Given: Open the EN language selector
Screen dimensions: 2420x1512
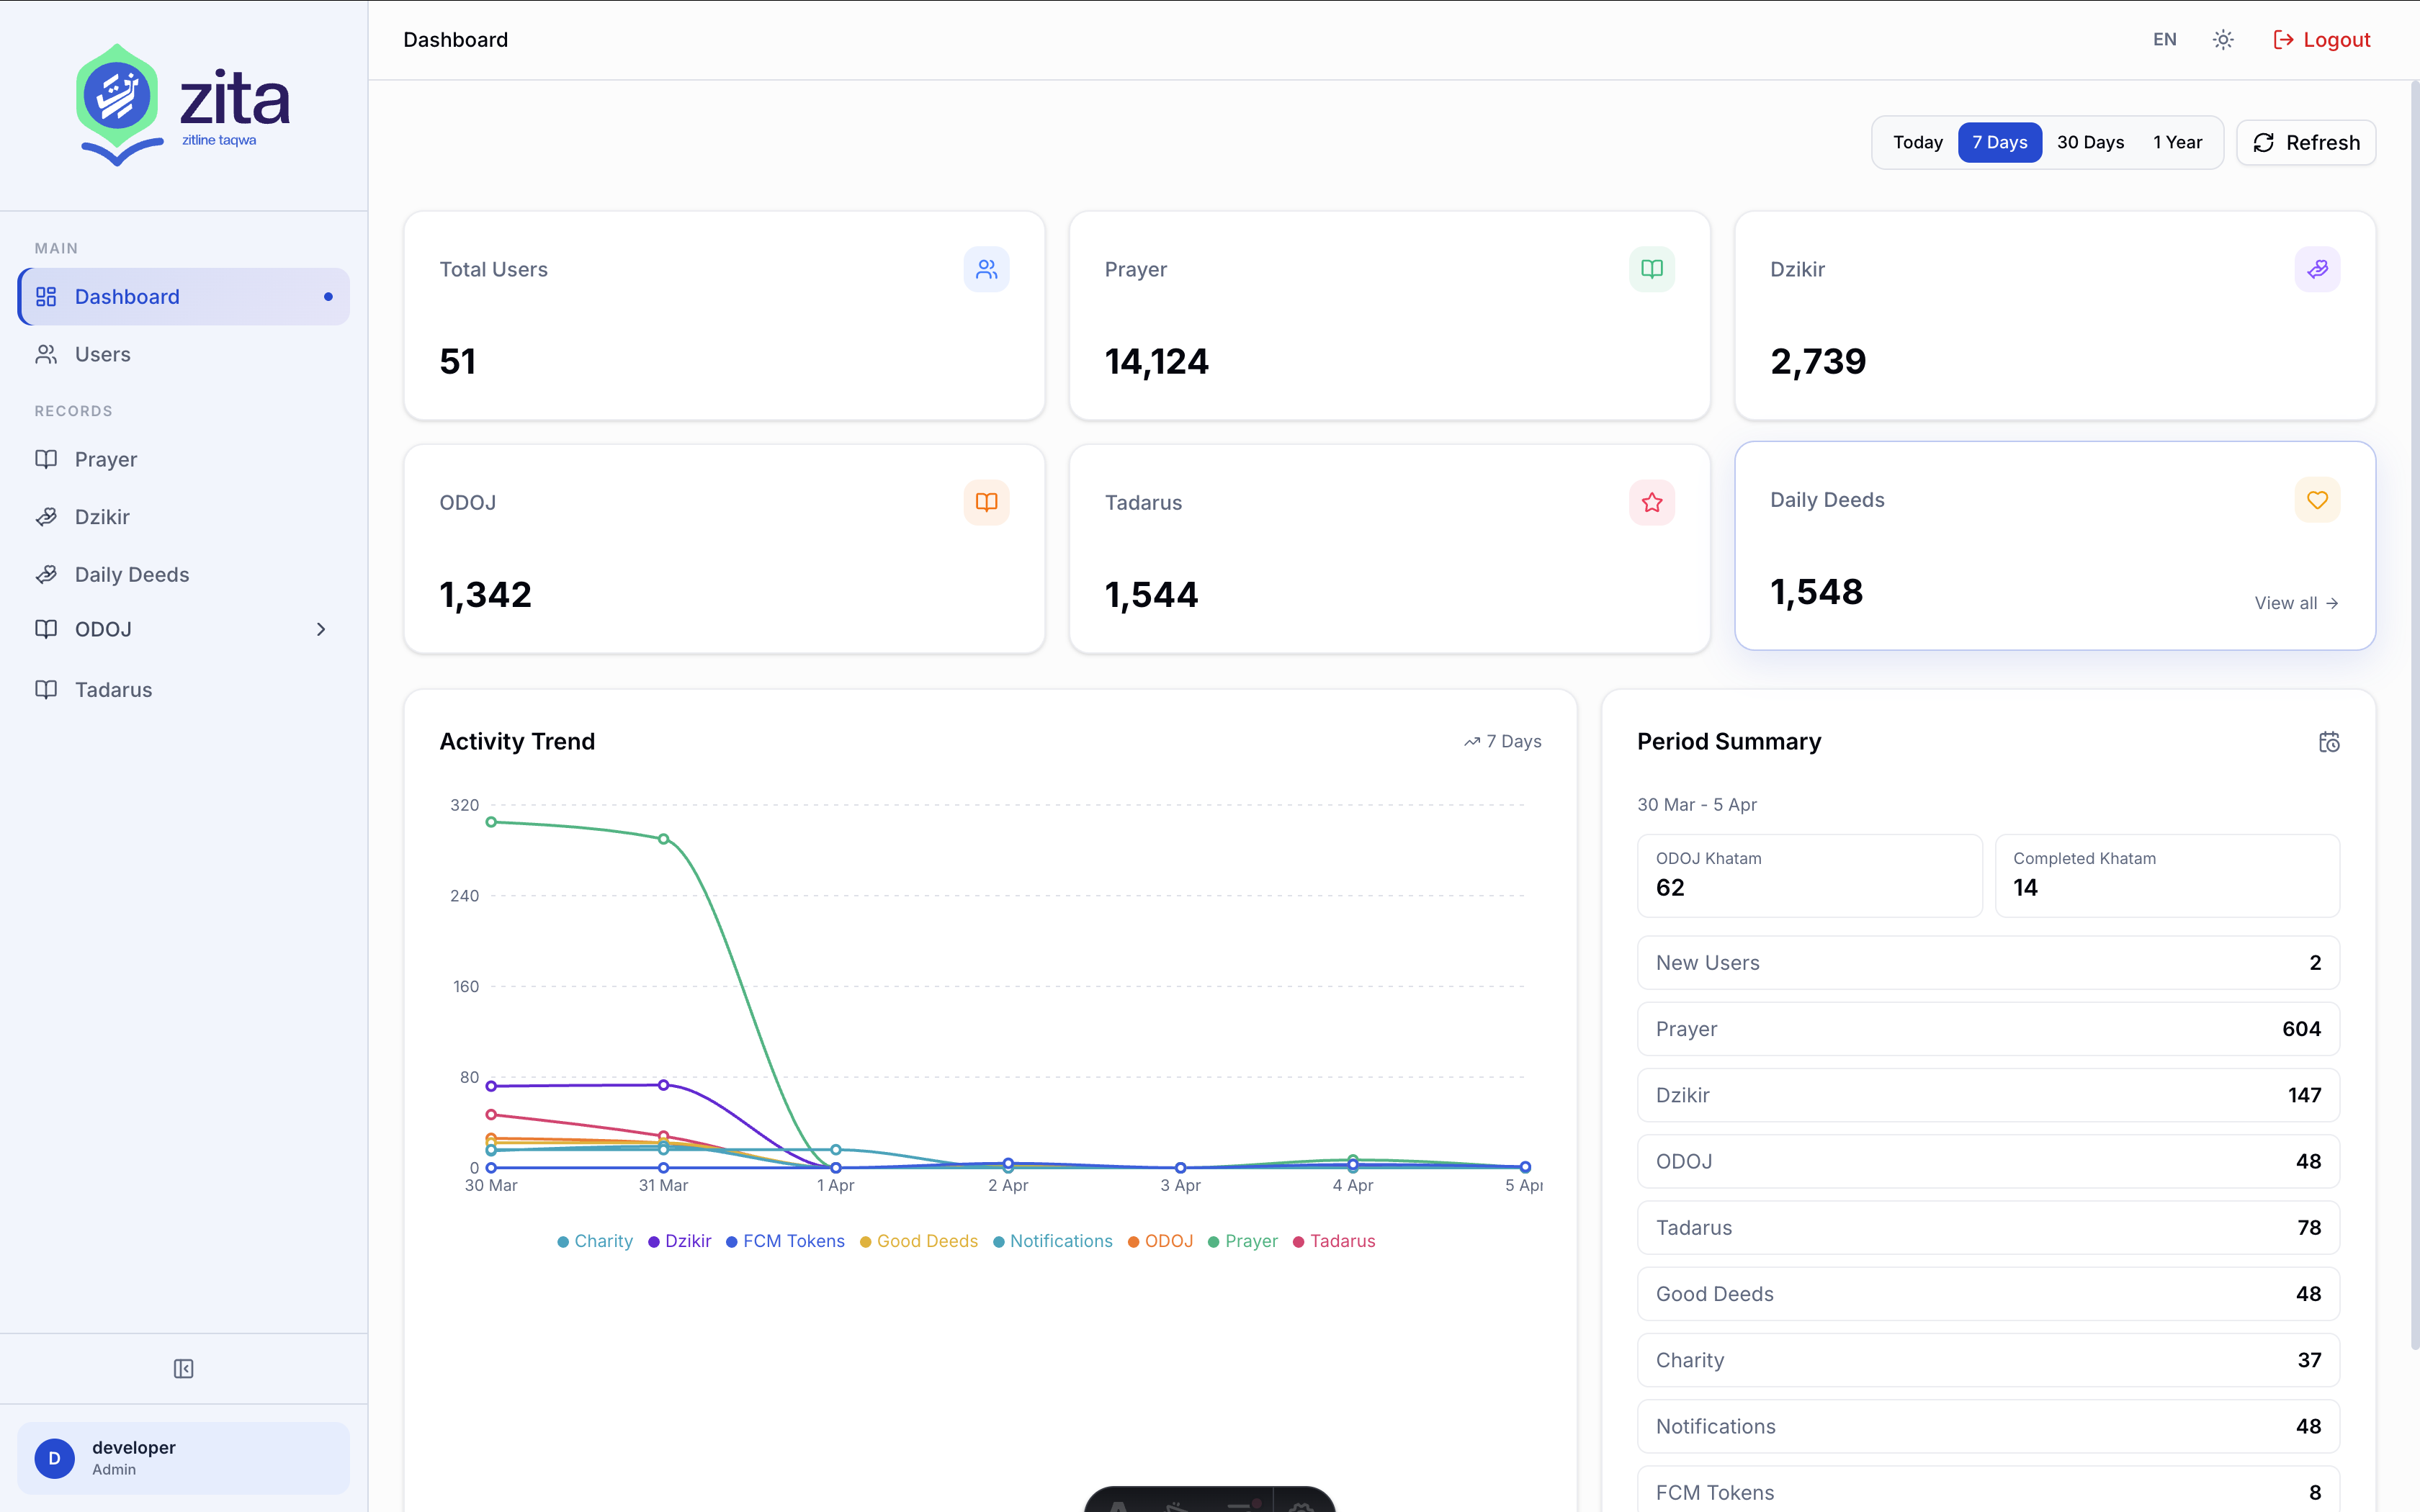Looking at the screenshot, I should 2164,40.
